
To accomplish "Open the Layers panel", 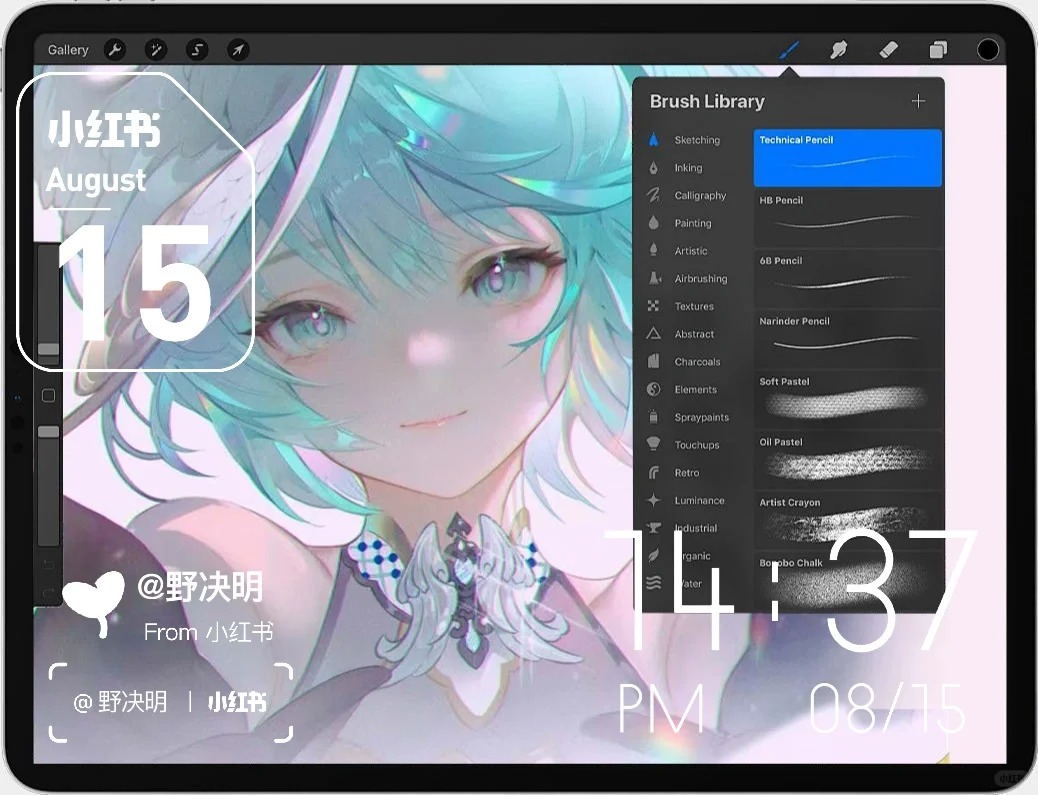I will (x=938, y=50).
